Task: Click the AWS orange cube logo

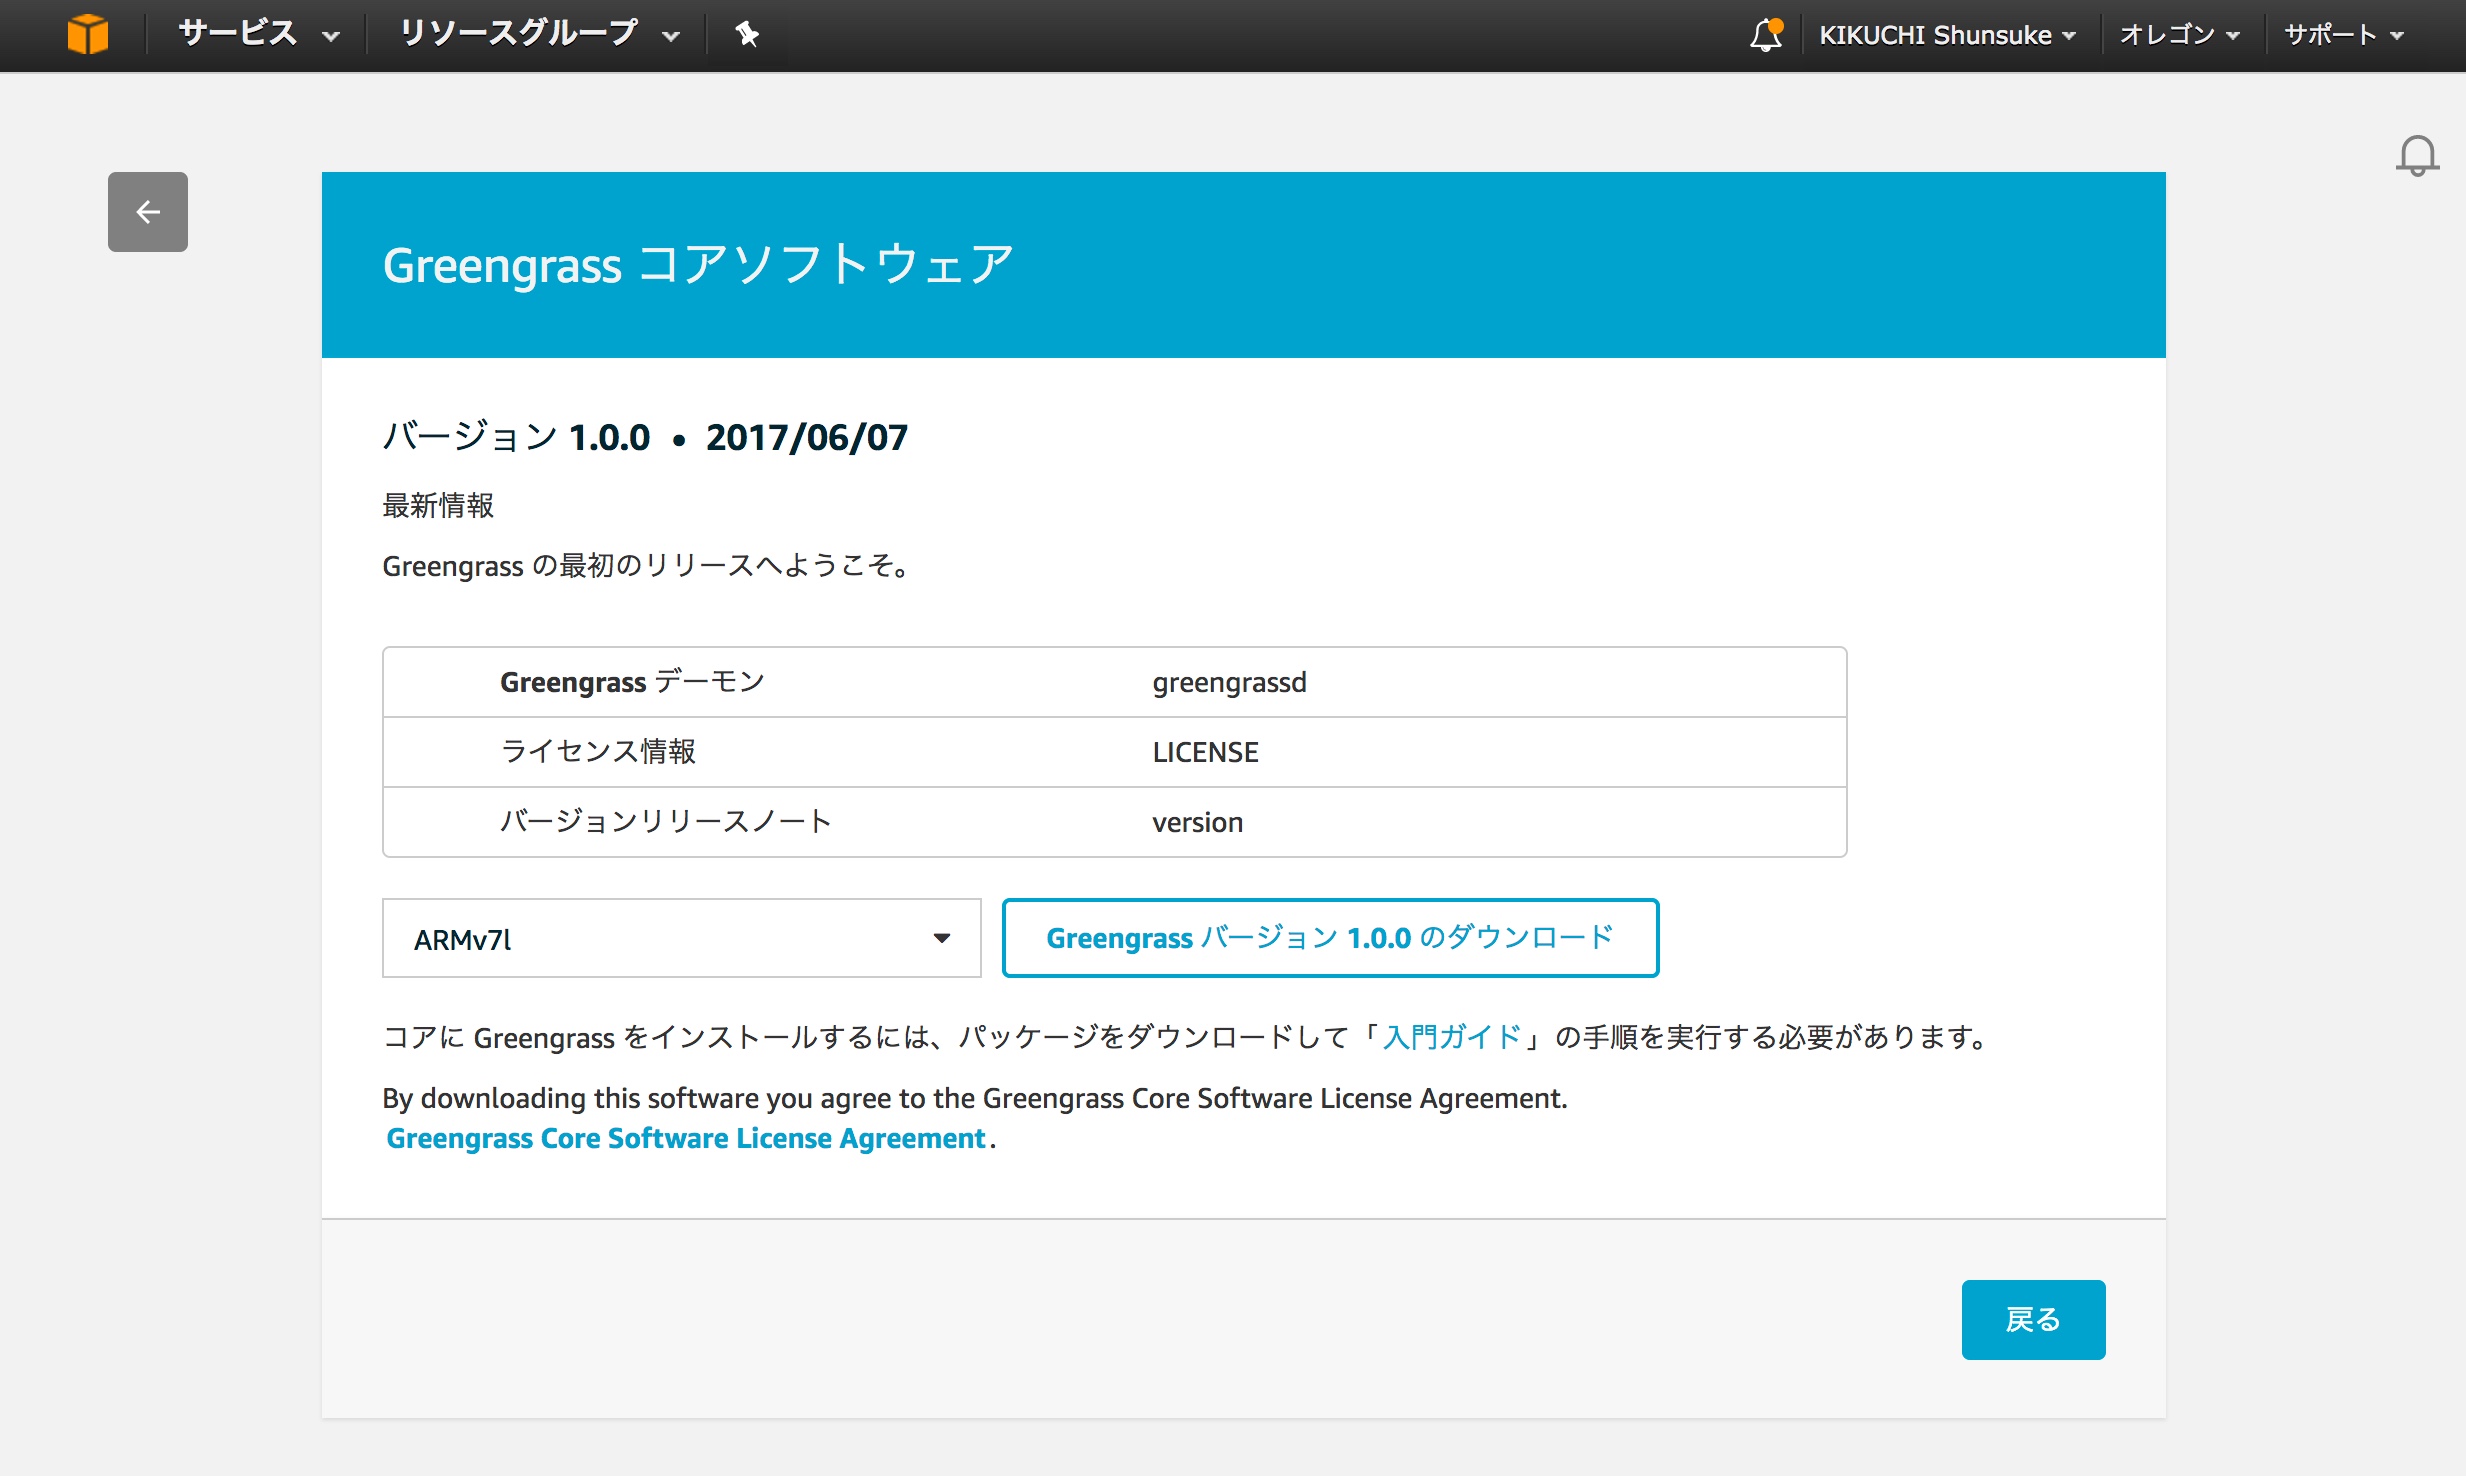Action: point(88,34)
